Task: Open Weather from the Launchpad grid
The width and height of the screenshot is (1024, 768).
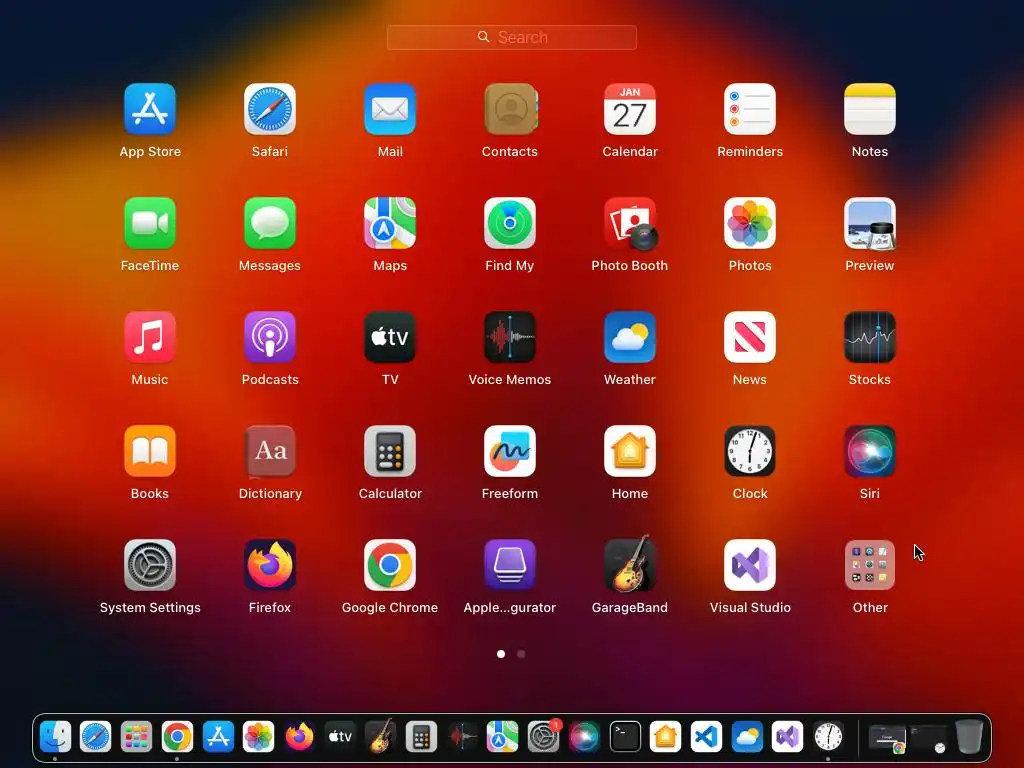Action: 630,337
